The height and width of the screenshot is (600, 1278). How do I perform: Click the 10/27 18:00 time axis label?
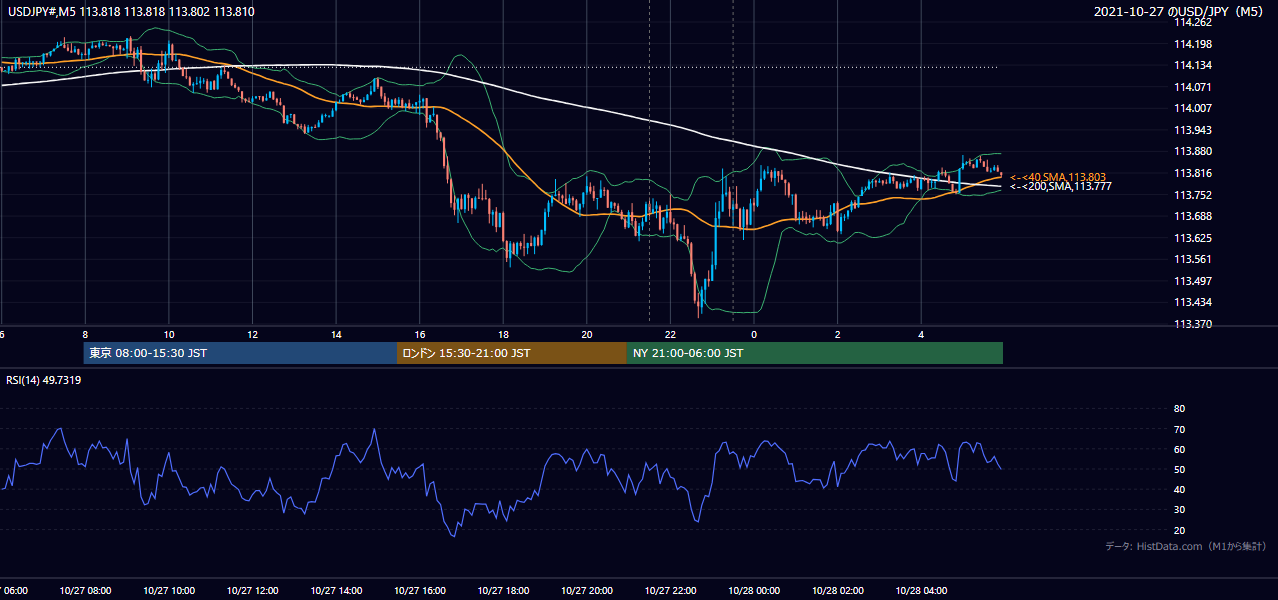pyautogui.click(x=503, y=591)
